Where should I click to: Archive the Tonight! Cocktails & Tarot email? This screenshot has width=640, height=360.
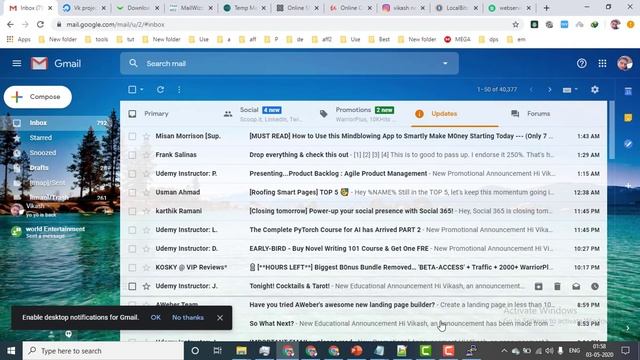click(x=538, y=286)
